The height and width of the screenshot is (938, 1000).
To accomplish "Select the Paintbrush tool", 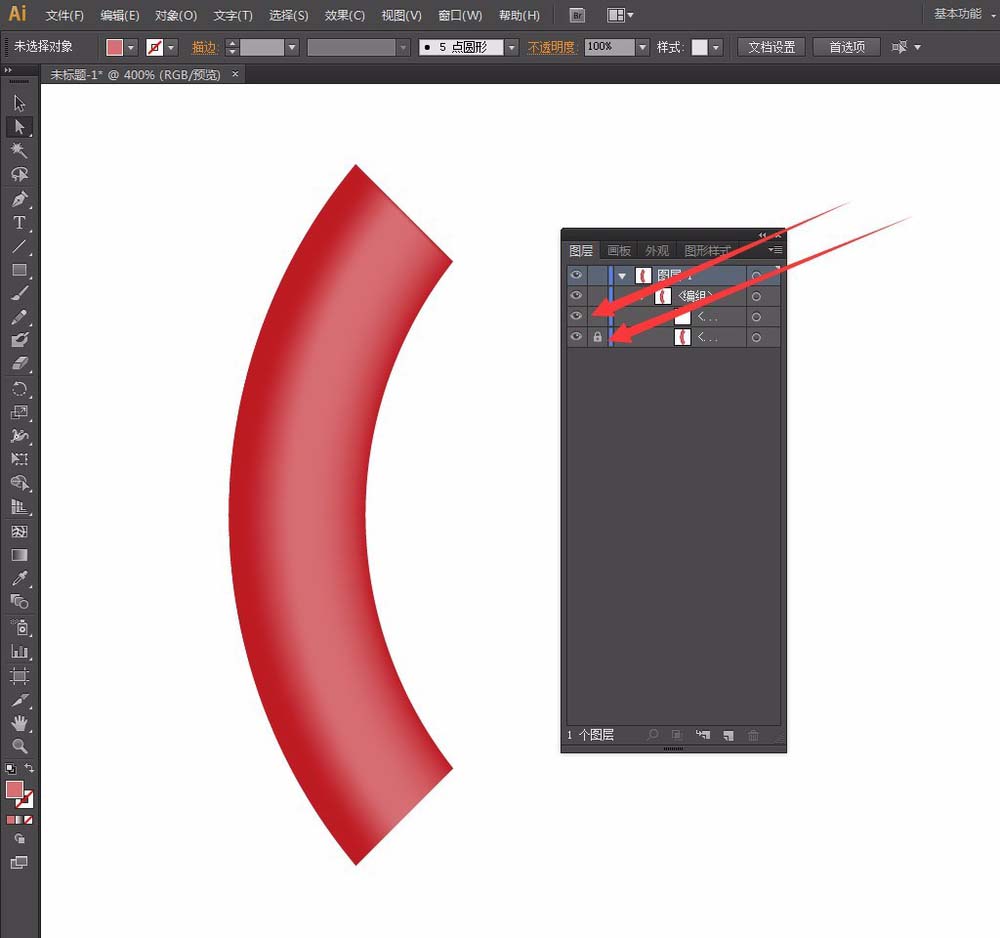I will tap(20, 293).
